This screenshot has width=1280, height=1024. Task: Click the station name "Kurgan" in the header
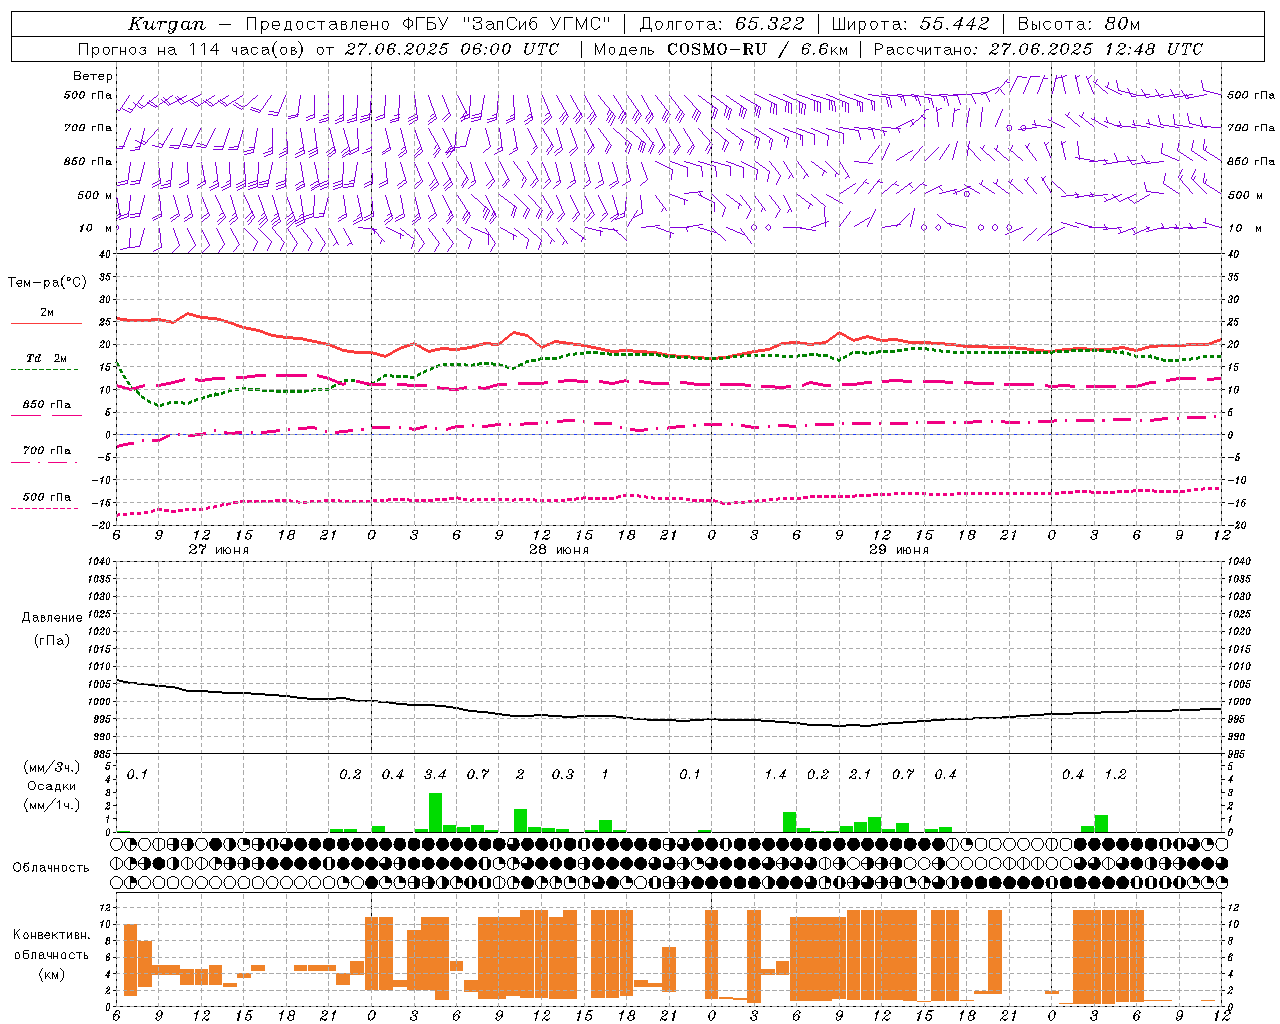click(x=166, y=24)
